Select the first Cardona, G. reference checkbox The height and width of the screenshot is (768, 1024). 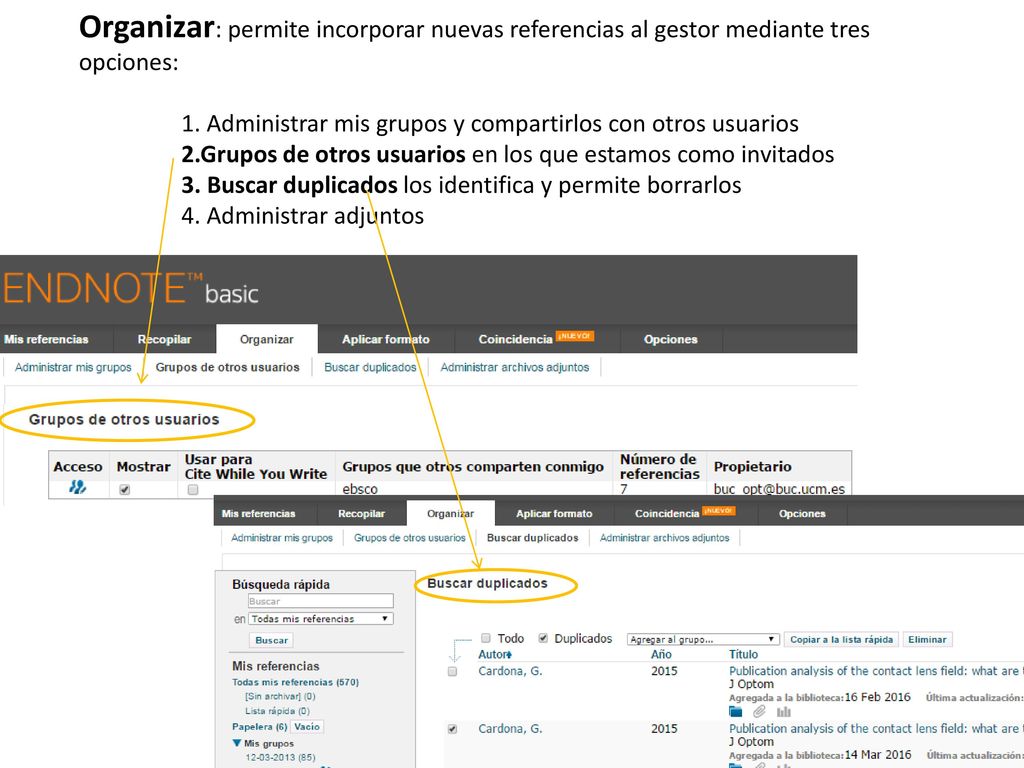click(x=453, y=671)
